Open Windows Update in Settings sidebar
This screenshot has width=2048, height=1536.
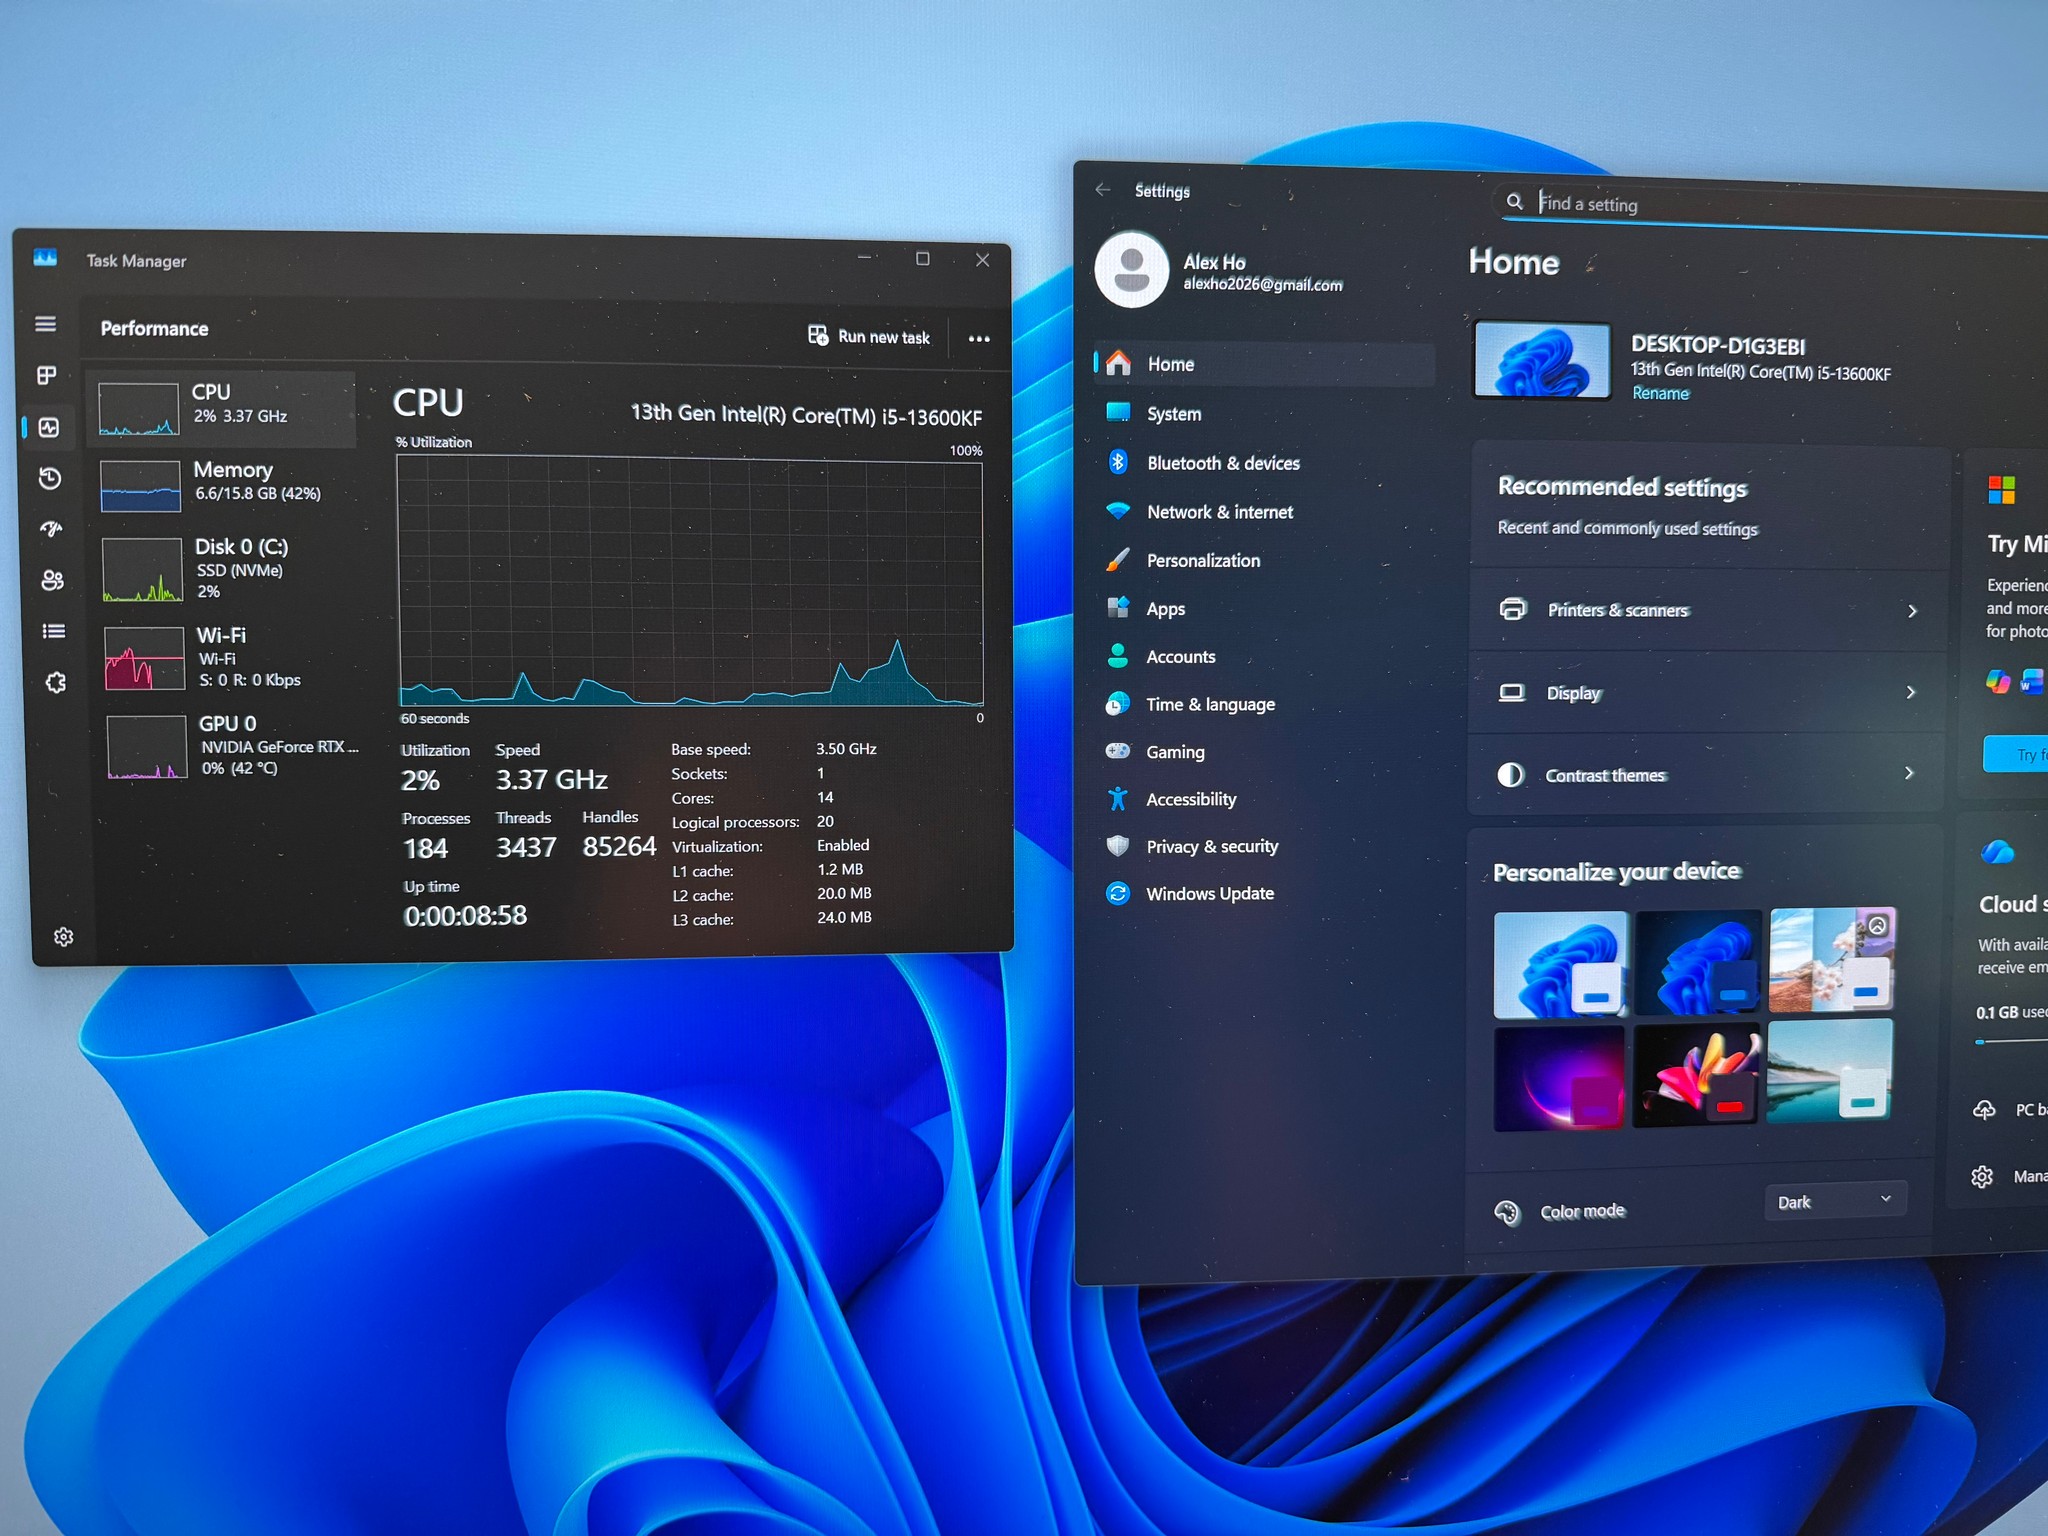coord(1265,893)
